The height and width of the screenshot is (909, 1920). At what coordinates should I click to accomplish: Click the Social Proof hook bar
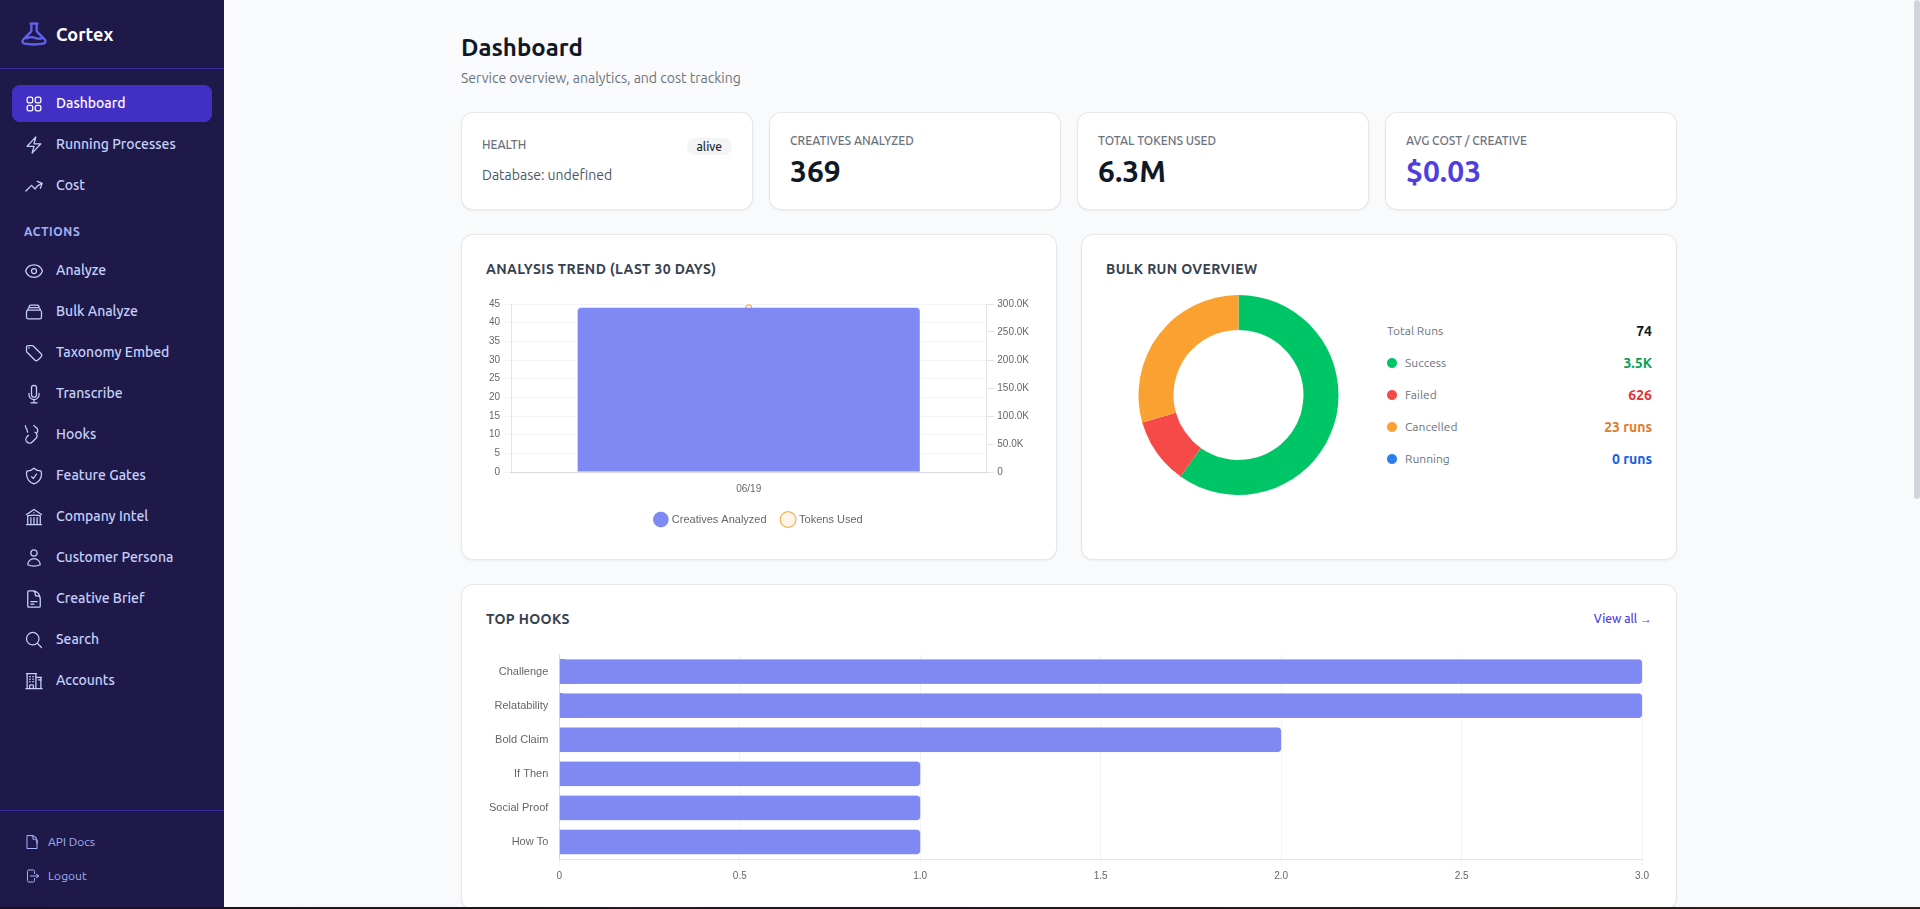740,808
